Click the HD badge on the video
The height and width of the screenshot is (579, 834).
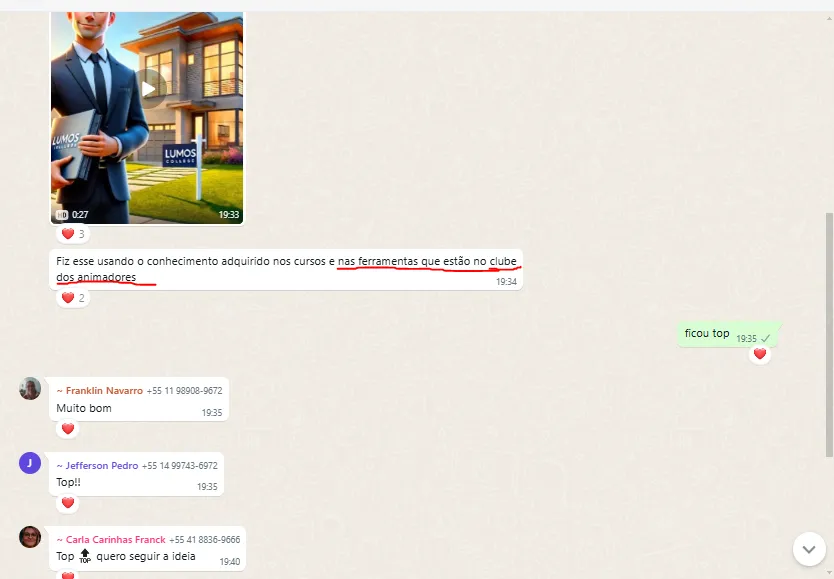point(62,215)
